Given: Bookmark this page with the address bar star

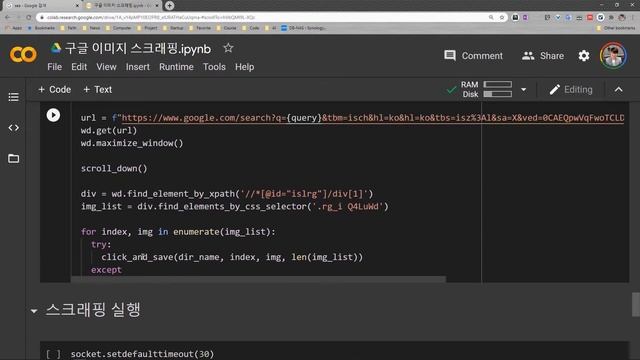Looking at the screenshot, I should point(502,17).
